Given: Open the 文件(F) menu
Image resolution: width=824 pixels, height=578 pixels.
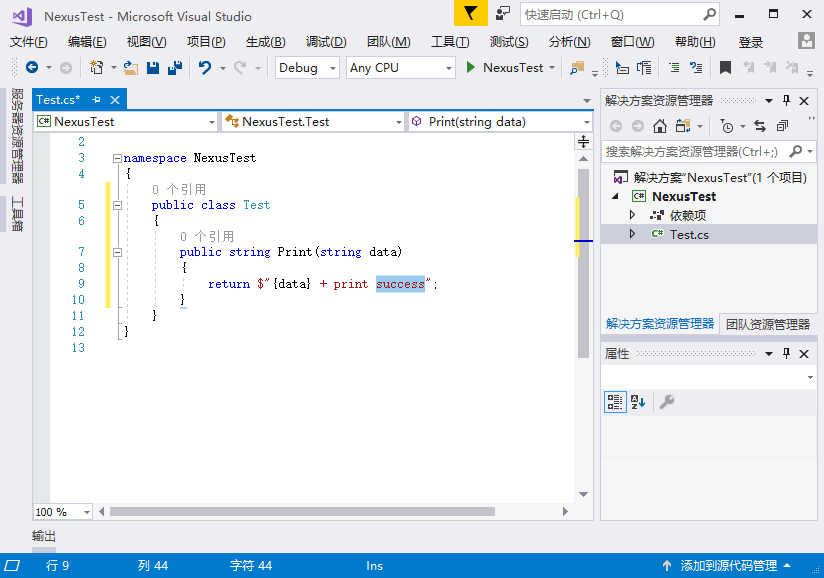Looking at the screenshot, I should (28, 42).
